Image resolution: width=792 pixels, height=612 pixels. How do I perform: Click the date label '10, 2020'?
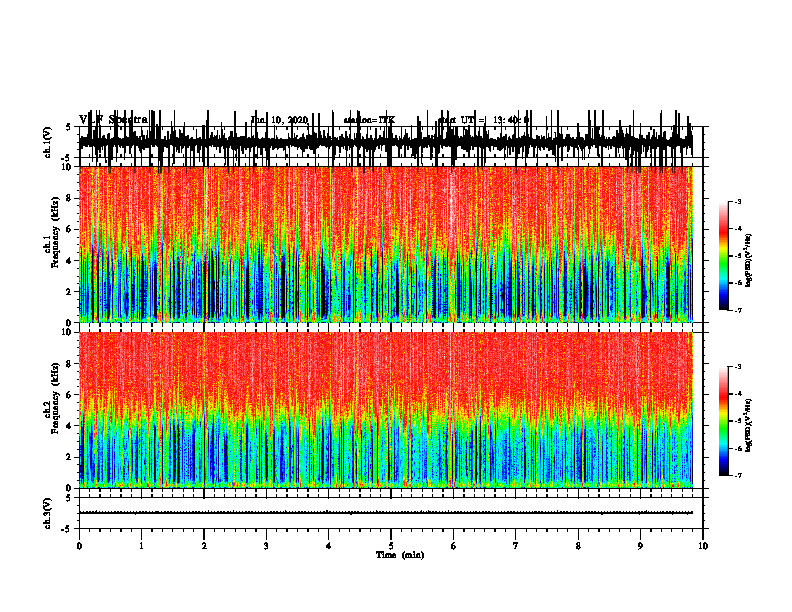(x=288, y=120)
